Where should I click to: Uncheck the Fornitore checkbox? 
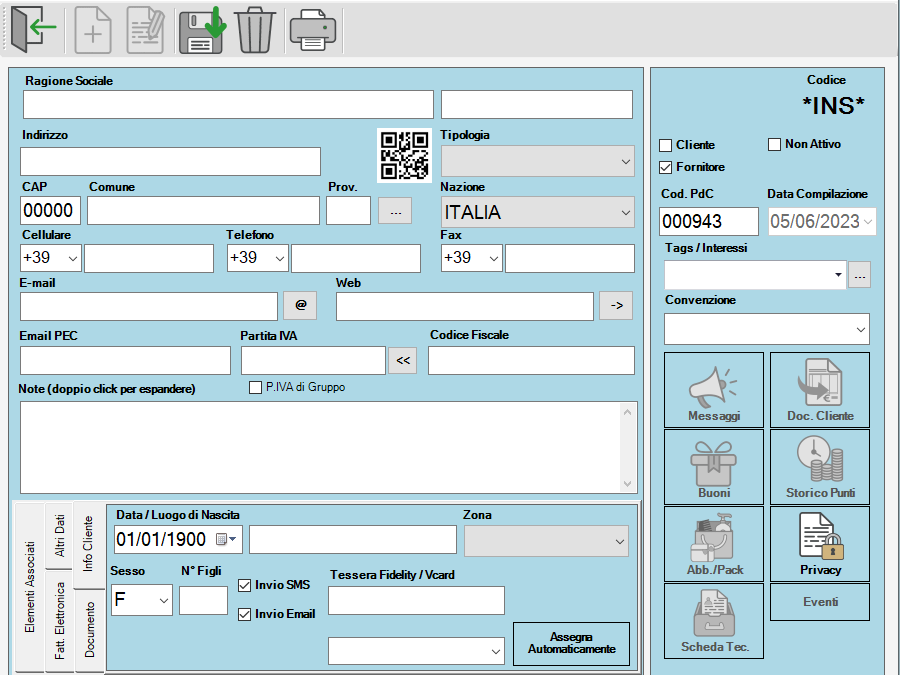(x=666, y=168)
